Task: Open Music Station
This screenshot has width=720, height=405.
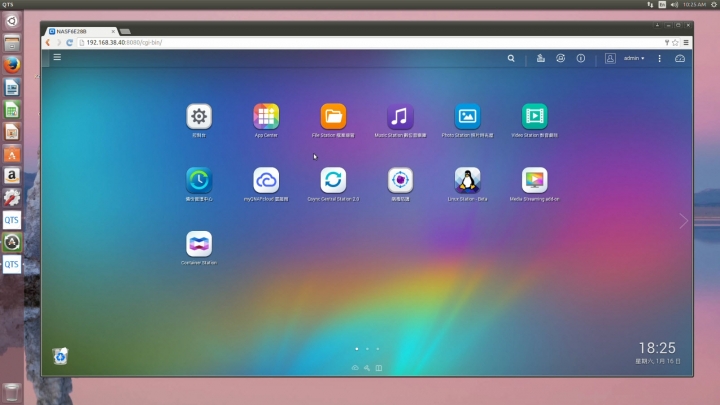Action: (400, 116)
